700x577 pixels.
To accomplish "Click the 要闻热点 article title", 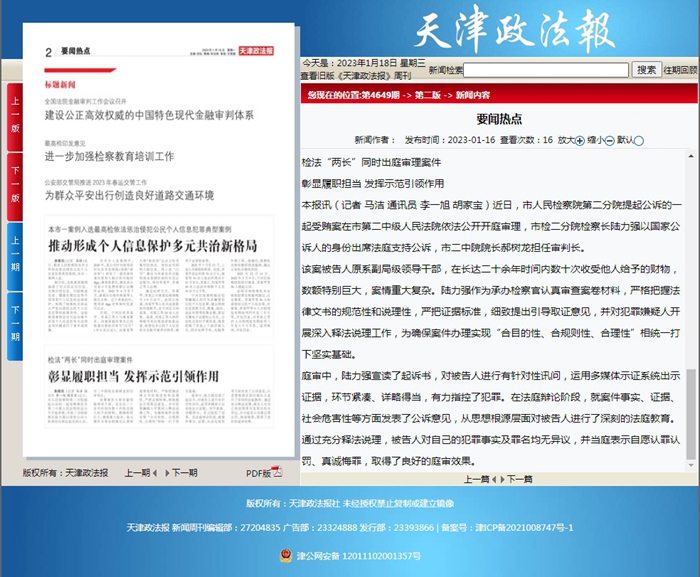I will [x=499, y=119].
